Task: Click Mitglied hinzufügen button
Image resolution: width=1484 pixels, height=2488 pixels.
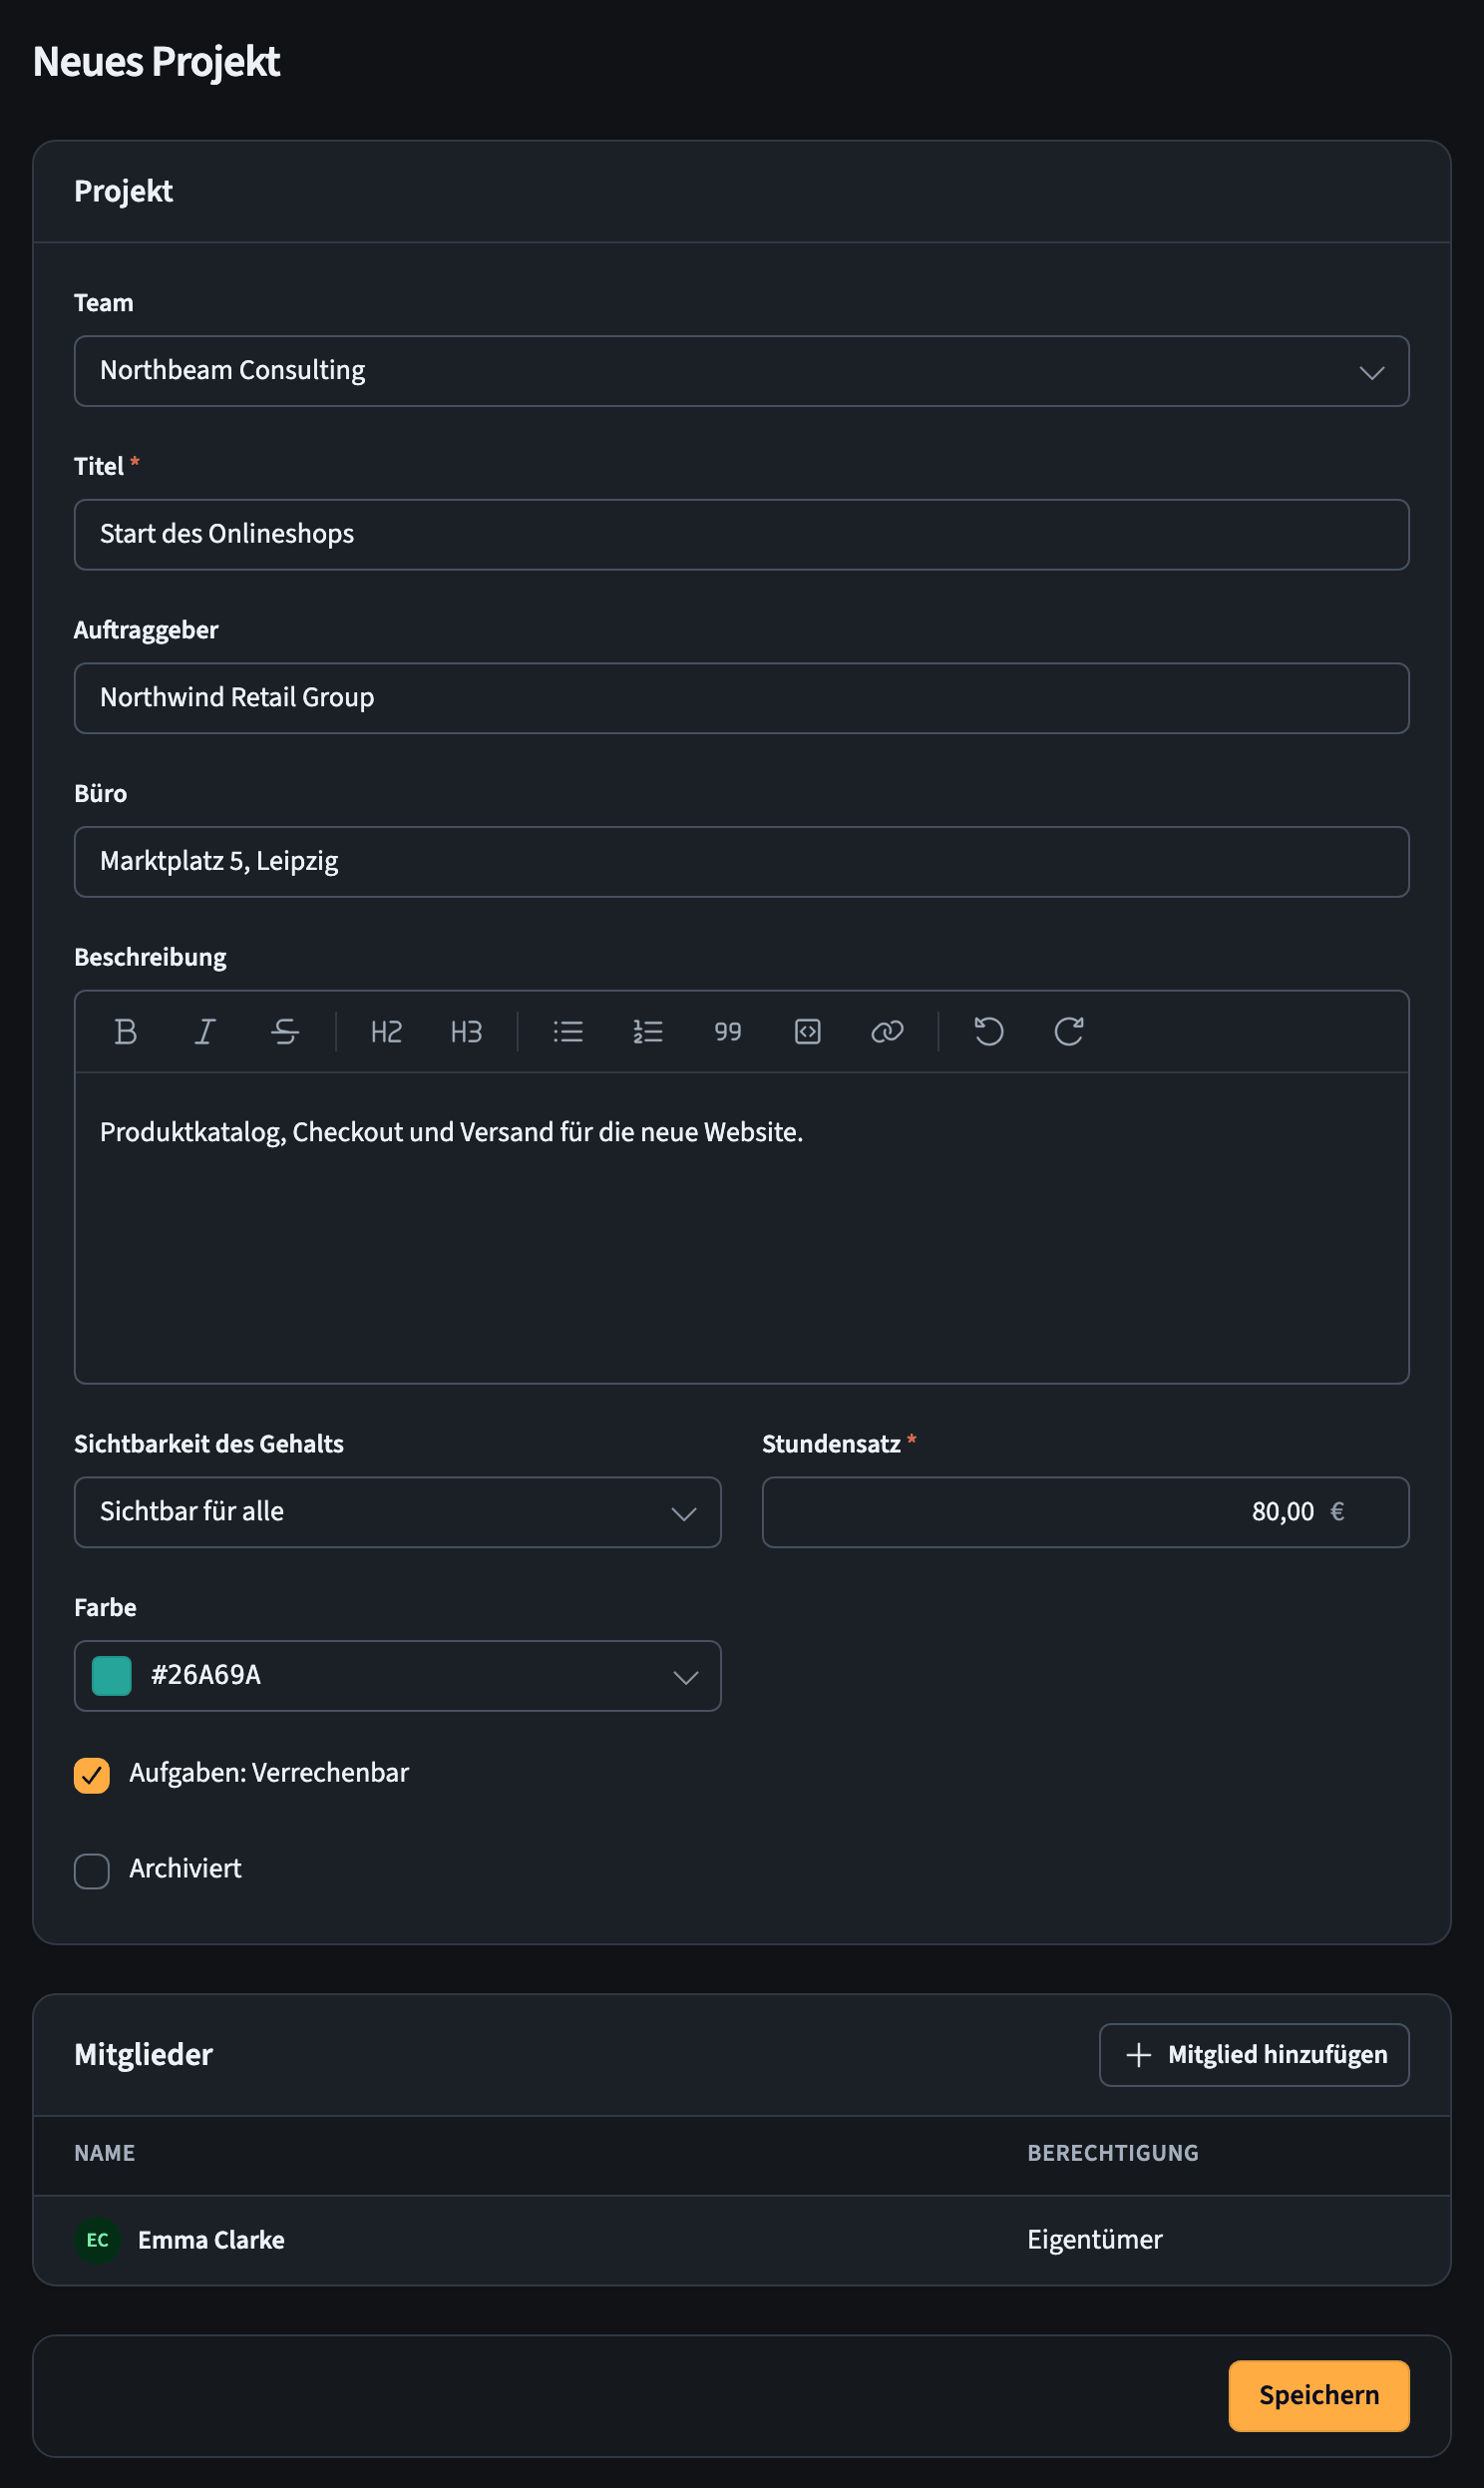Action: coord(1254,2055)
